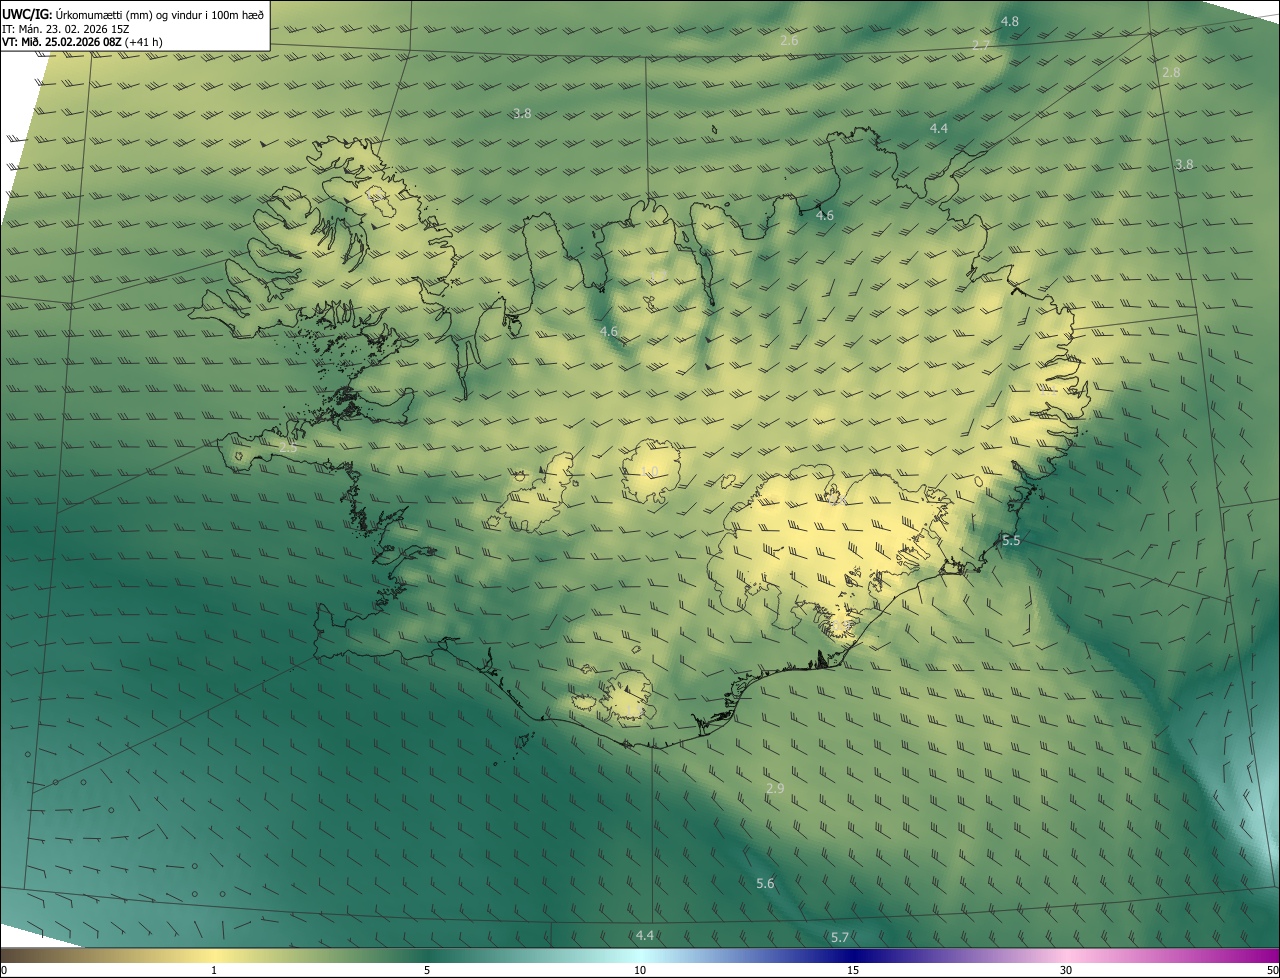Screen dimensions: 1280x978
Task: Click the '2.9' value label south of Iceland
Action: click(x=775, y=789)
